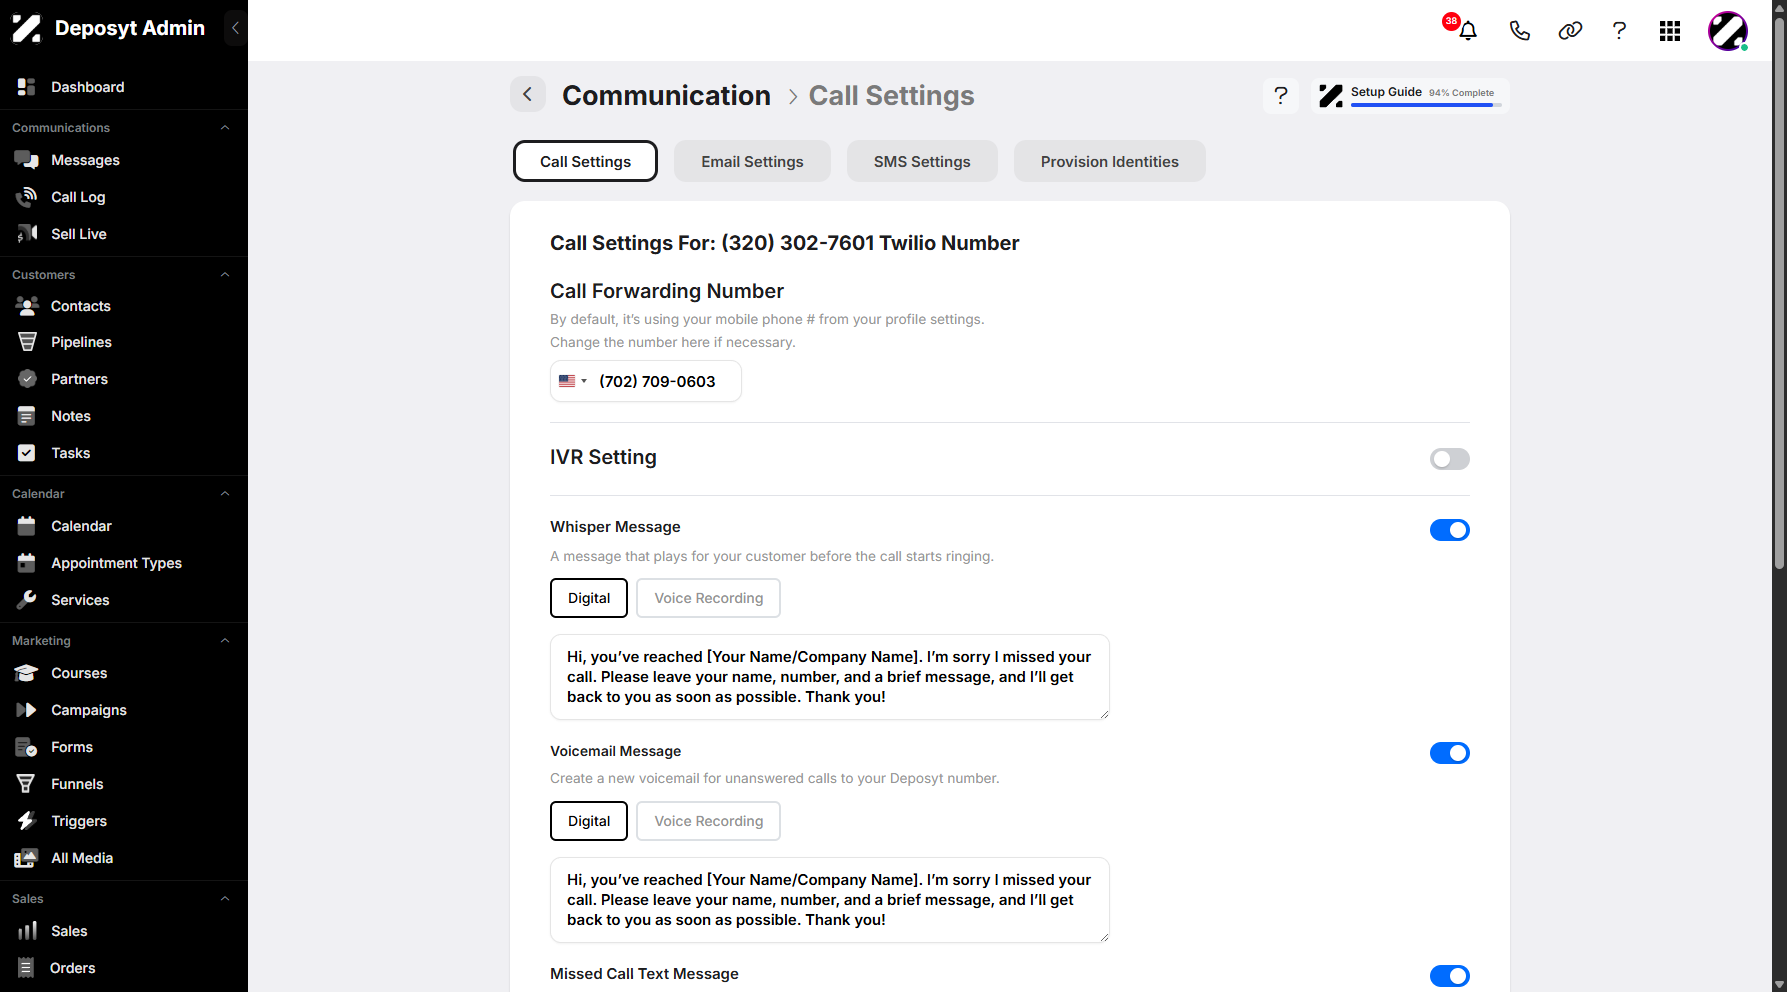Disable the Missed Call Text Message toggle
The image size is (1787, 992).
coord(1450,976)
